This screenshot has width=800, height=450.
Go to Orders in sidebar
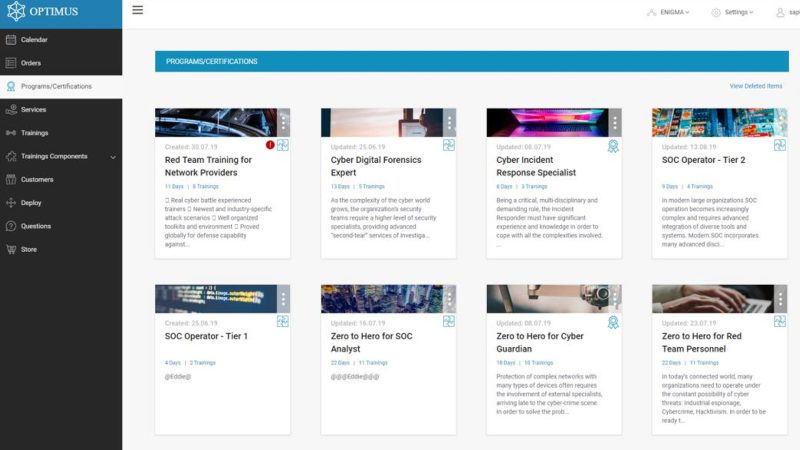pos(31,63)
